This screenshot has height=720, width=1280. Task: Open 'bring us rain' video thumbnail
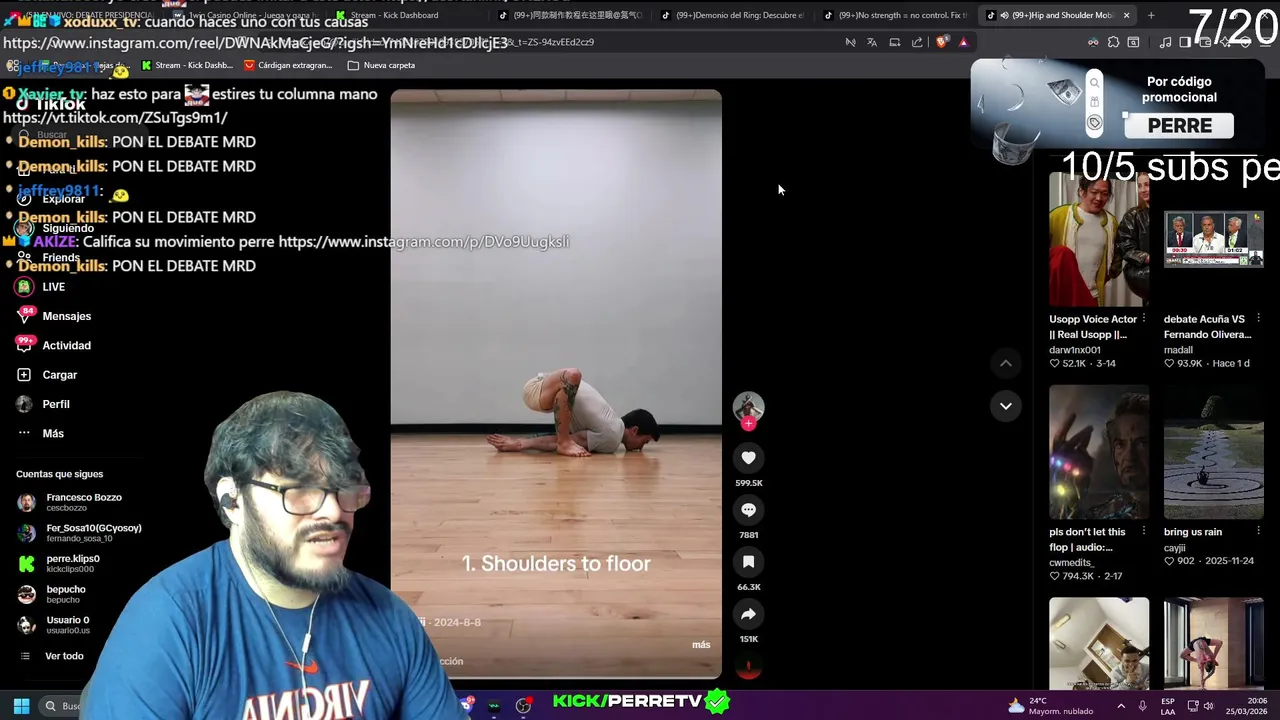1213,452
